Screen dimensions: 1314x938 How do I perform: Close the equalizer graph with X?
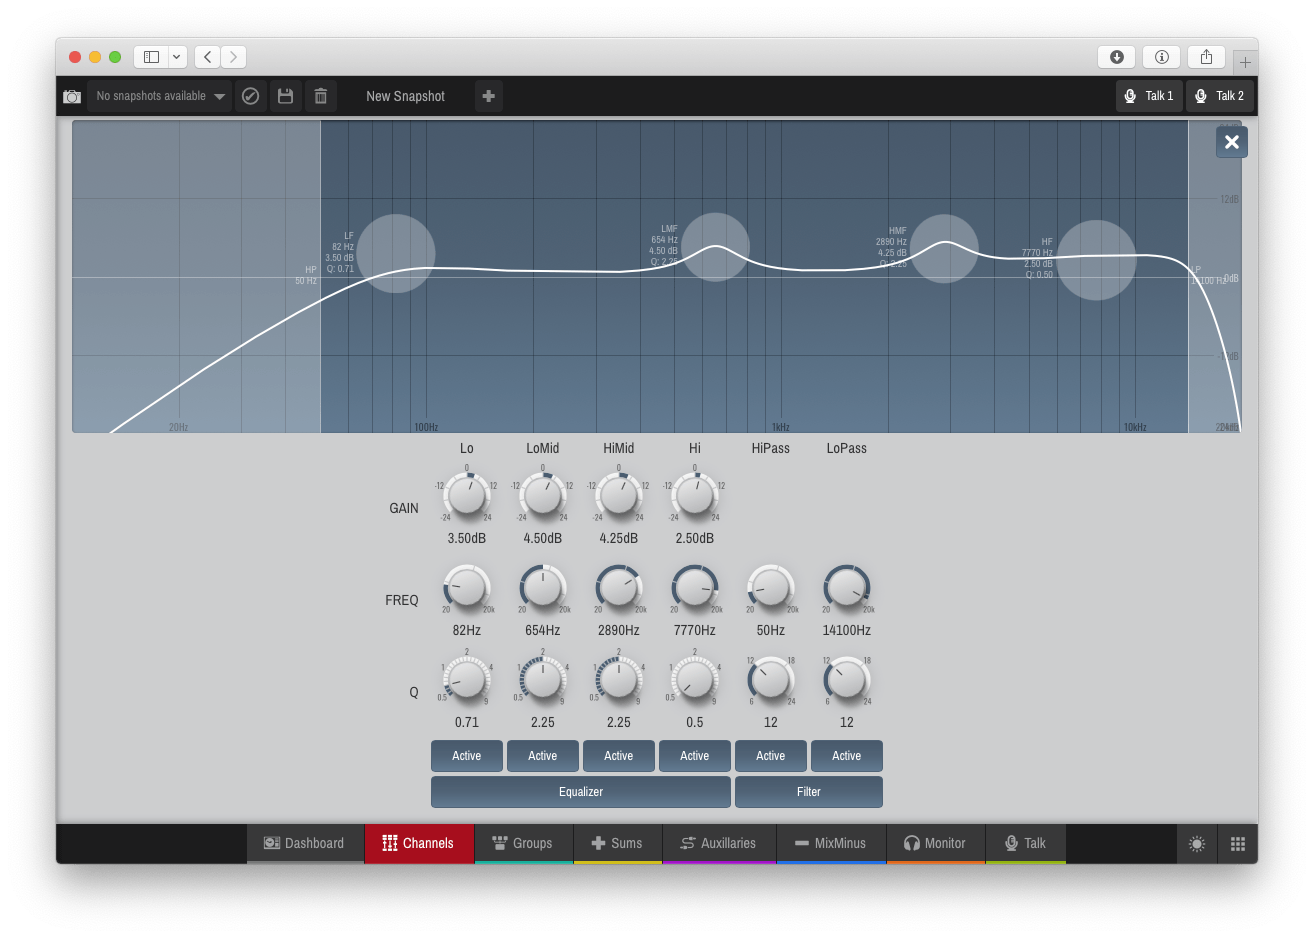click(x=1232, y=142)
